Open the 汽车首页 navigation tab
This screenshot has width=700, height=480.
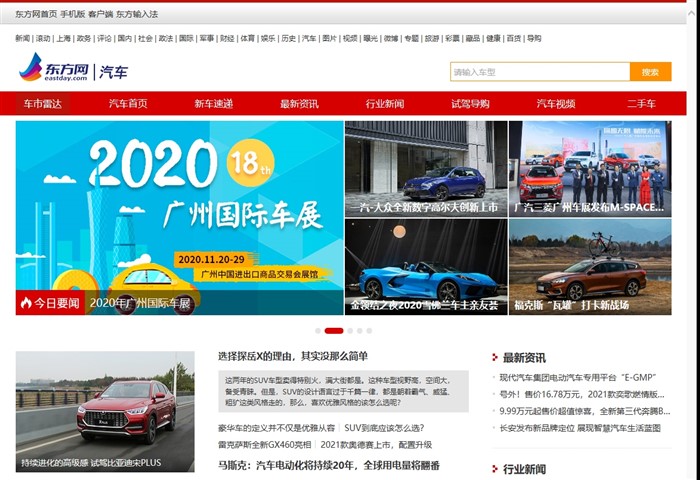click(x=128, y=104)
